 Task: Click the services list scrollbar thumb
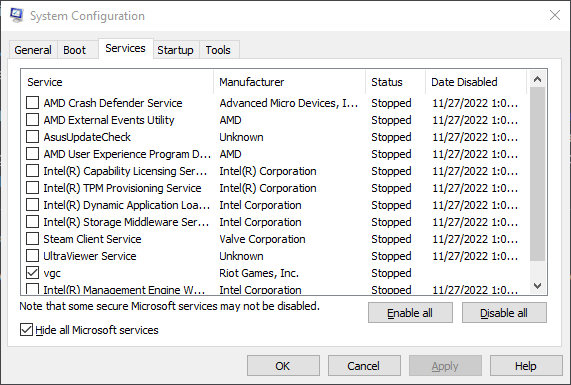tap(537, 174)
